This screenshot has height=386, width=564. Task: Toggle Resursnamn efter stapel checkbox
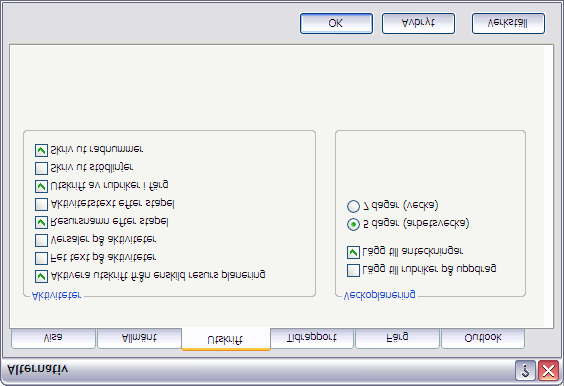(41, 222)
